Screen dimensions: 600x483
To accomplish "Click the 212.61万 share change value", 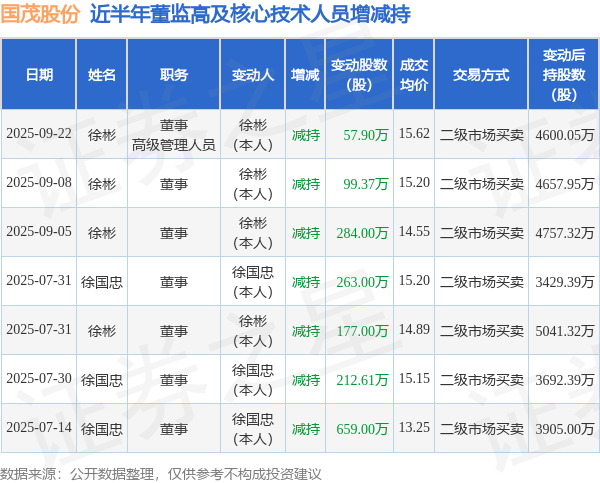I will coord(362,380).
